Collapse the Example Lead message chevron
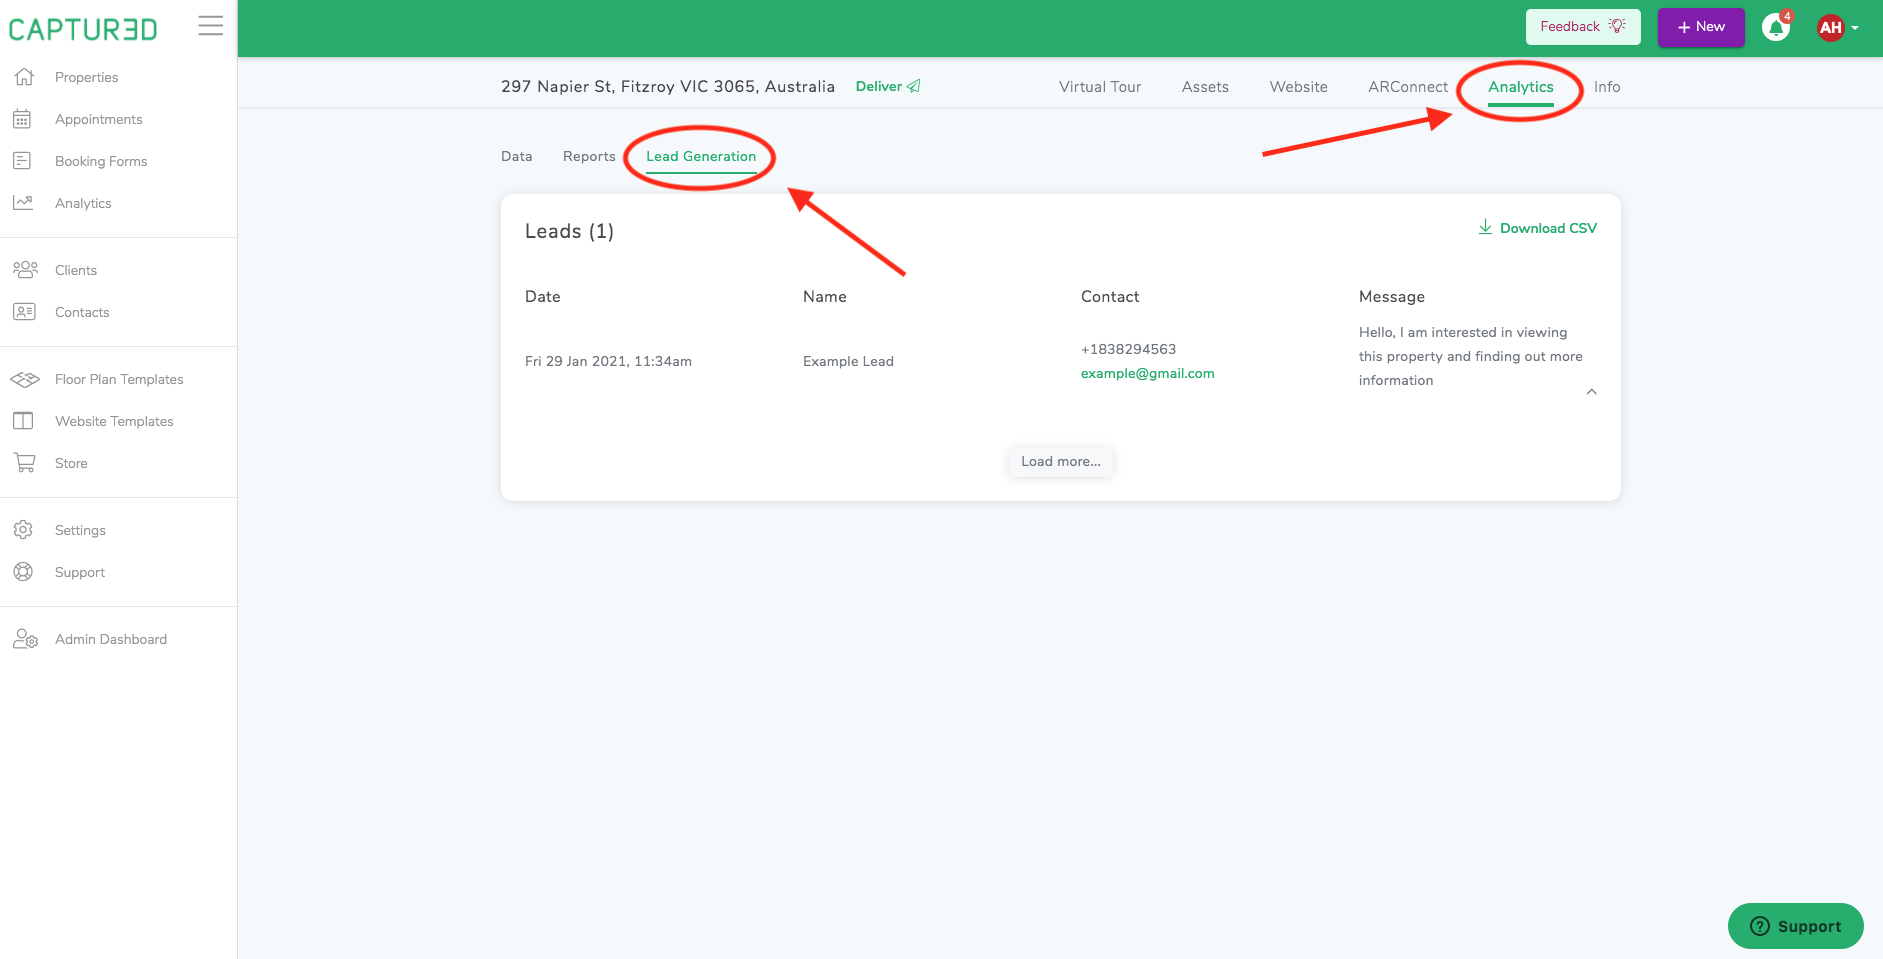Image resolution: width=1883 pixels, height=959 pixels. [1592, 392]
